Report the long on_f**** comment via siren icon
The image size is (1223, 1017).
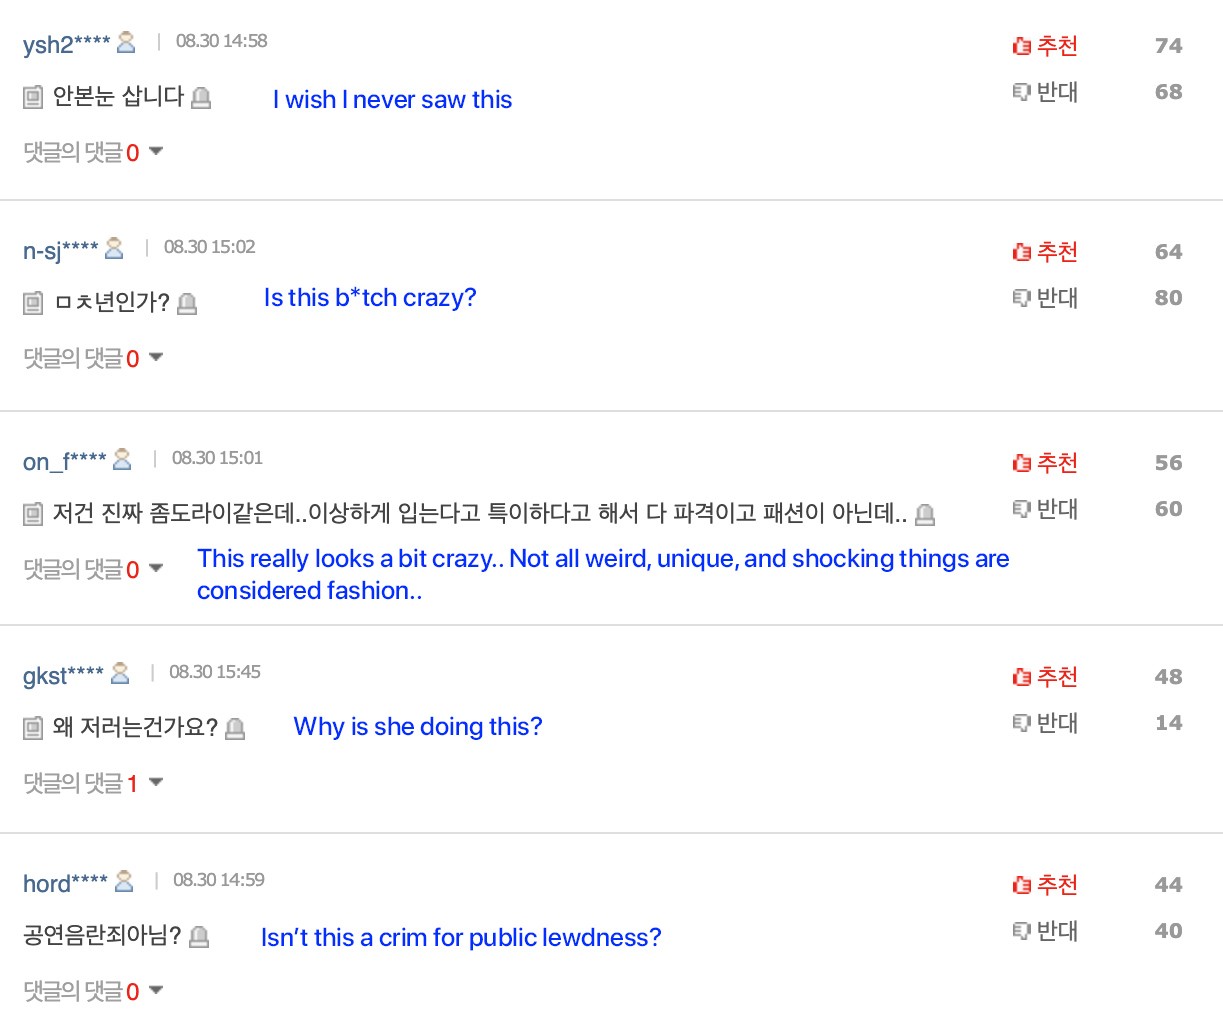[x=925, y=514]
